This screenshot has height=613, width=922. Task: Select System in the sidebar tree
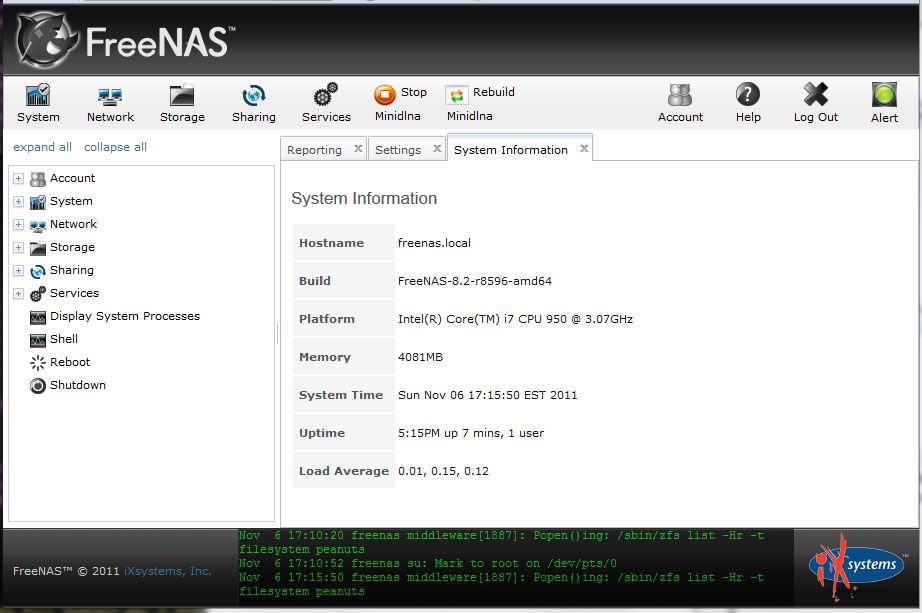point(71,201)
